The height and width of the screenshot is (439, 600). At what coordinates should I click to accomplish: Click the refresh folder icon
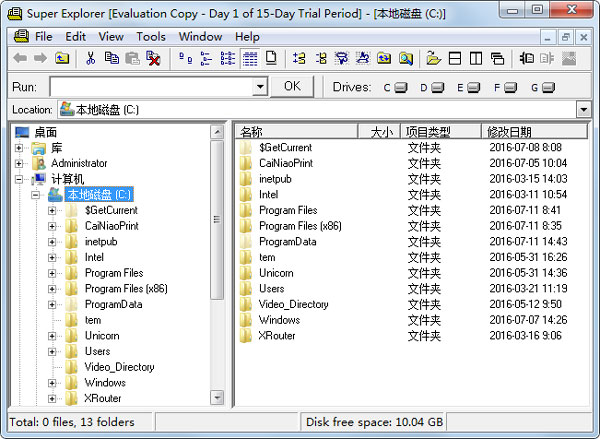[x=384, y=59]
